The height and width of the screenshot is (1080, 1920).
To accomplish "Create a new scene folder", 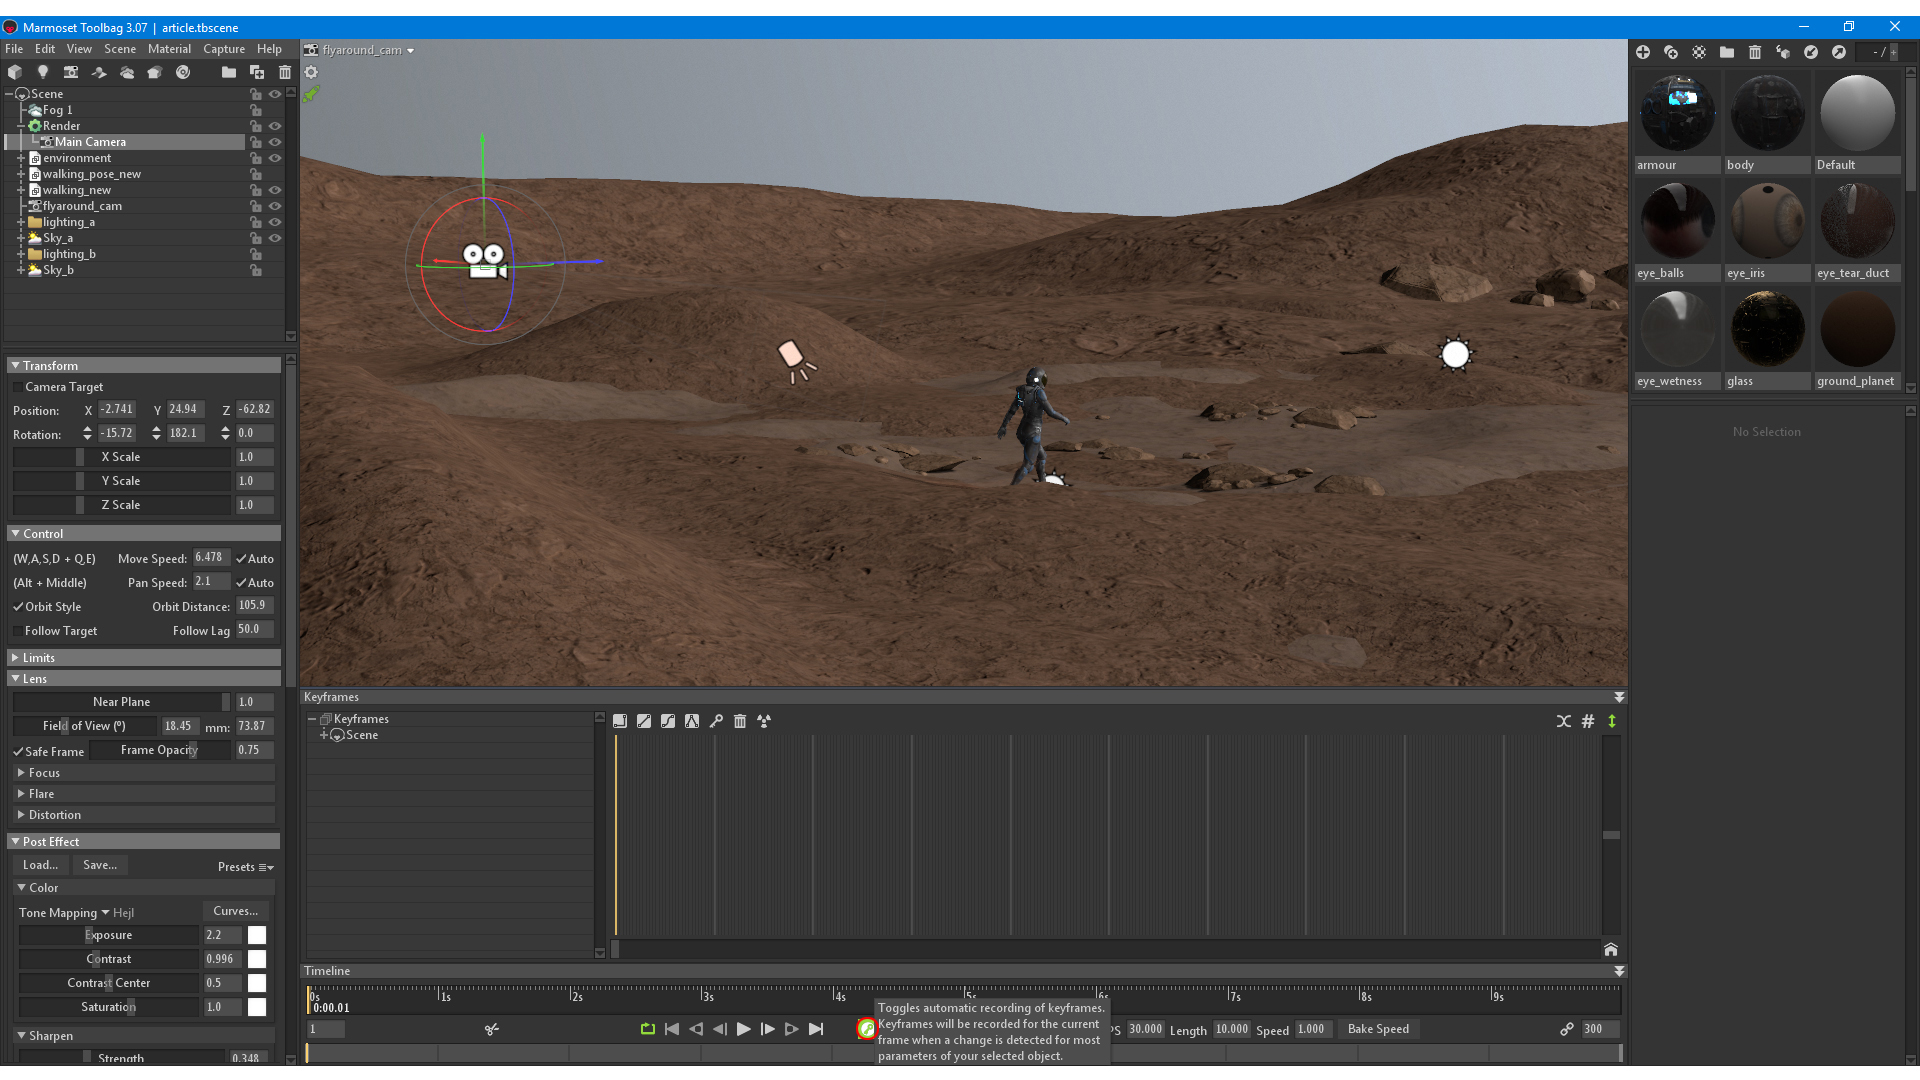I will pyautogui.click(x=229, y=72).
